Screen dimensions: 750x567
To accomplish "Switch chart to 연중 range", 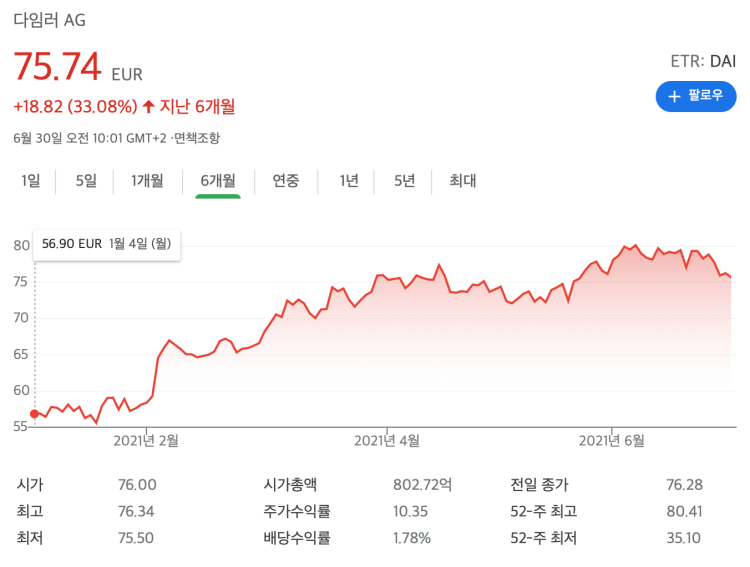I will pos(286,181).
